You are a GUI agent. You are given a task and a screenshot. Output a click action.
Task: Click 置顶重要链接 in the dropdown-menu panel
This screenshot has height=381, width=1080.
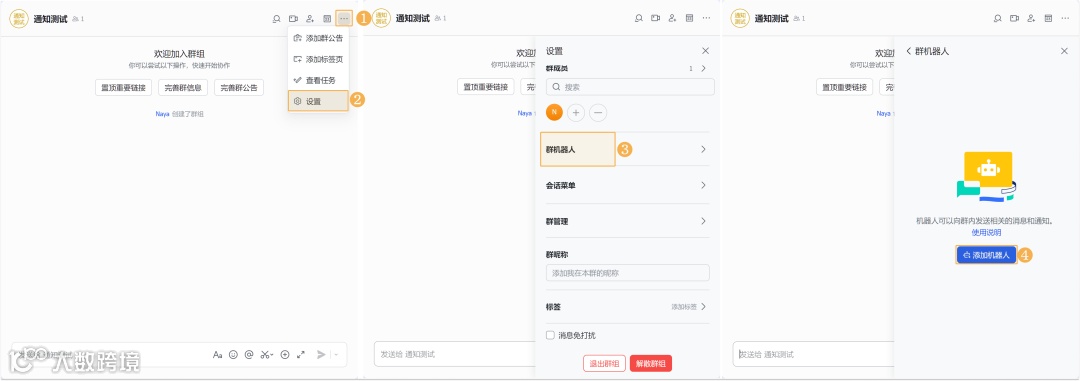tap(124, 87)
